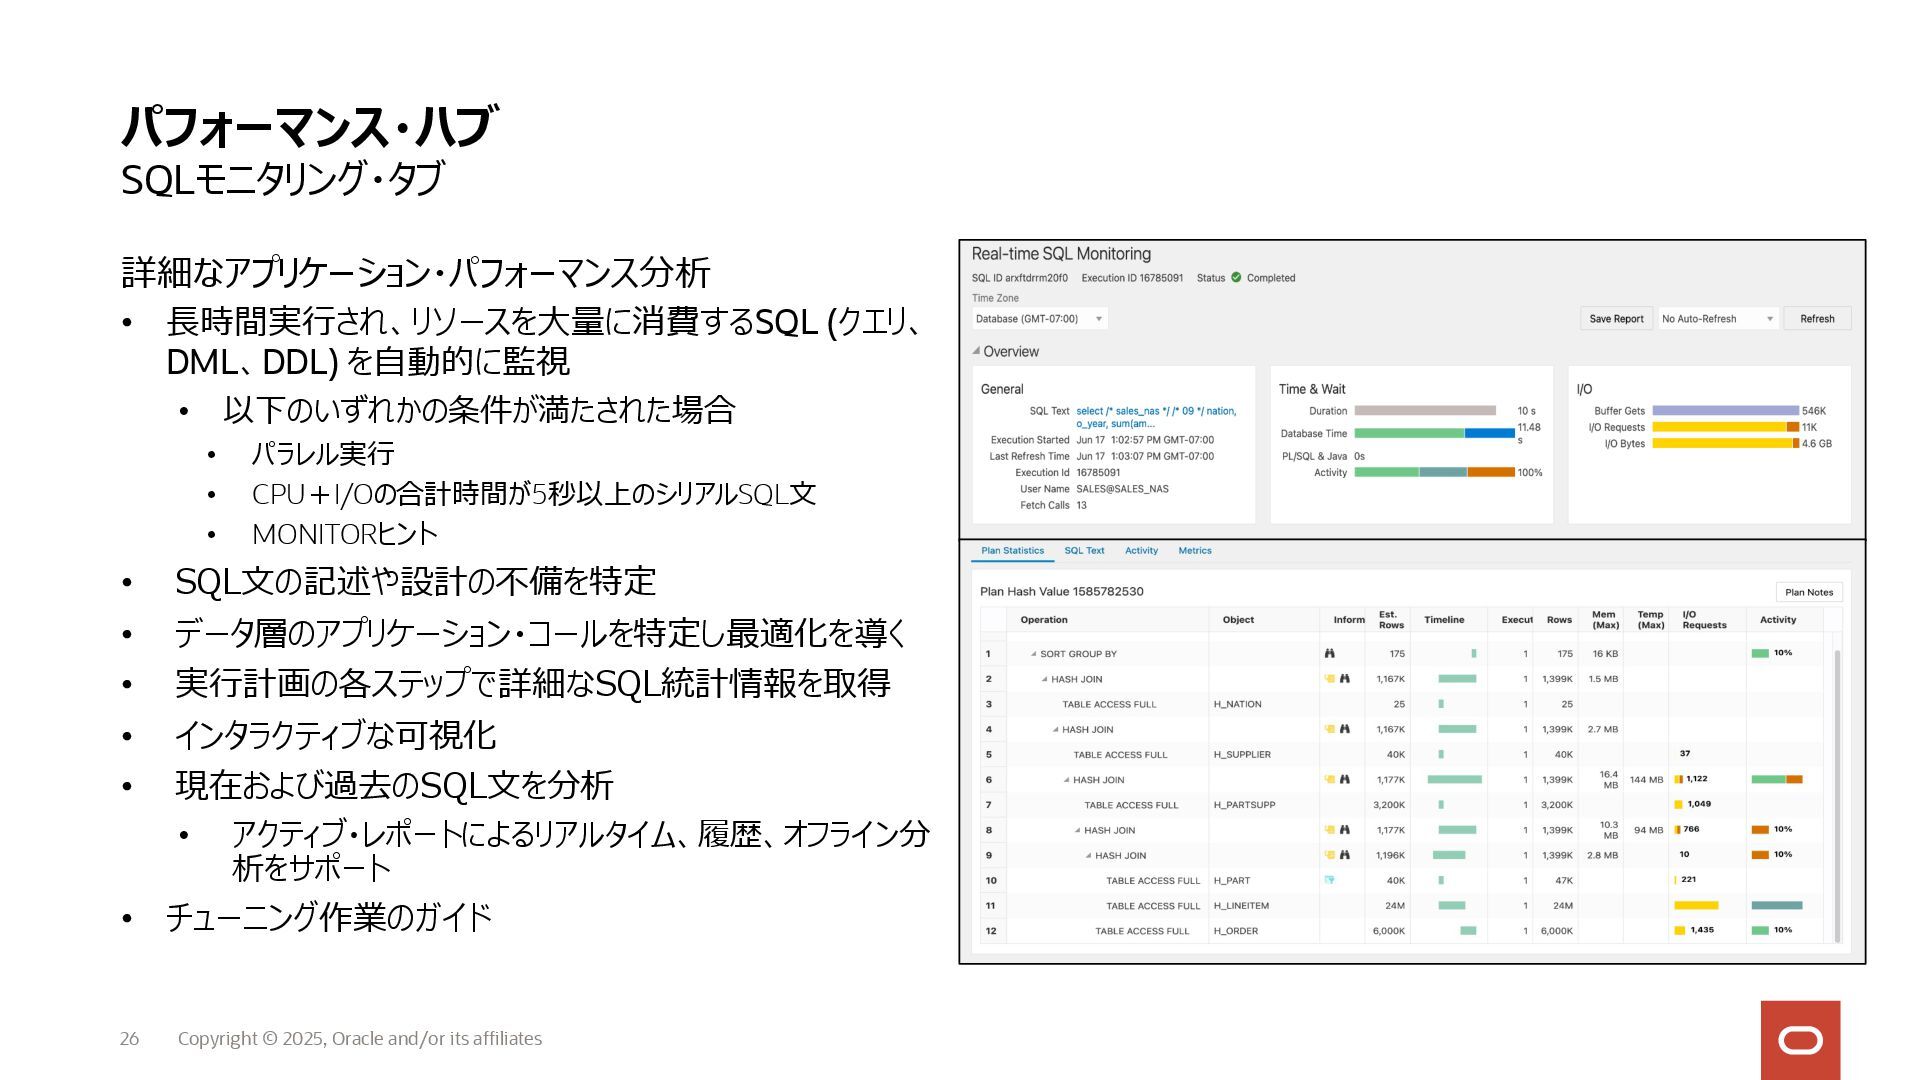
Task: Click binoculars icon in row 6 HASH JOIN
Action: pyautogui.click(x=1345, y=779)
